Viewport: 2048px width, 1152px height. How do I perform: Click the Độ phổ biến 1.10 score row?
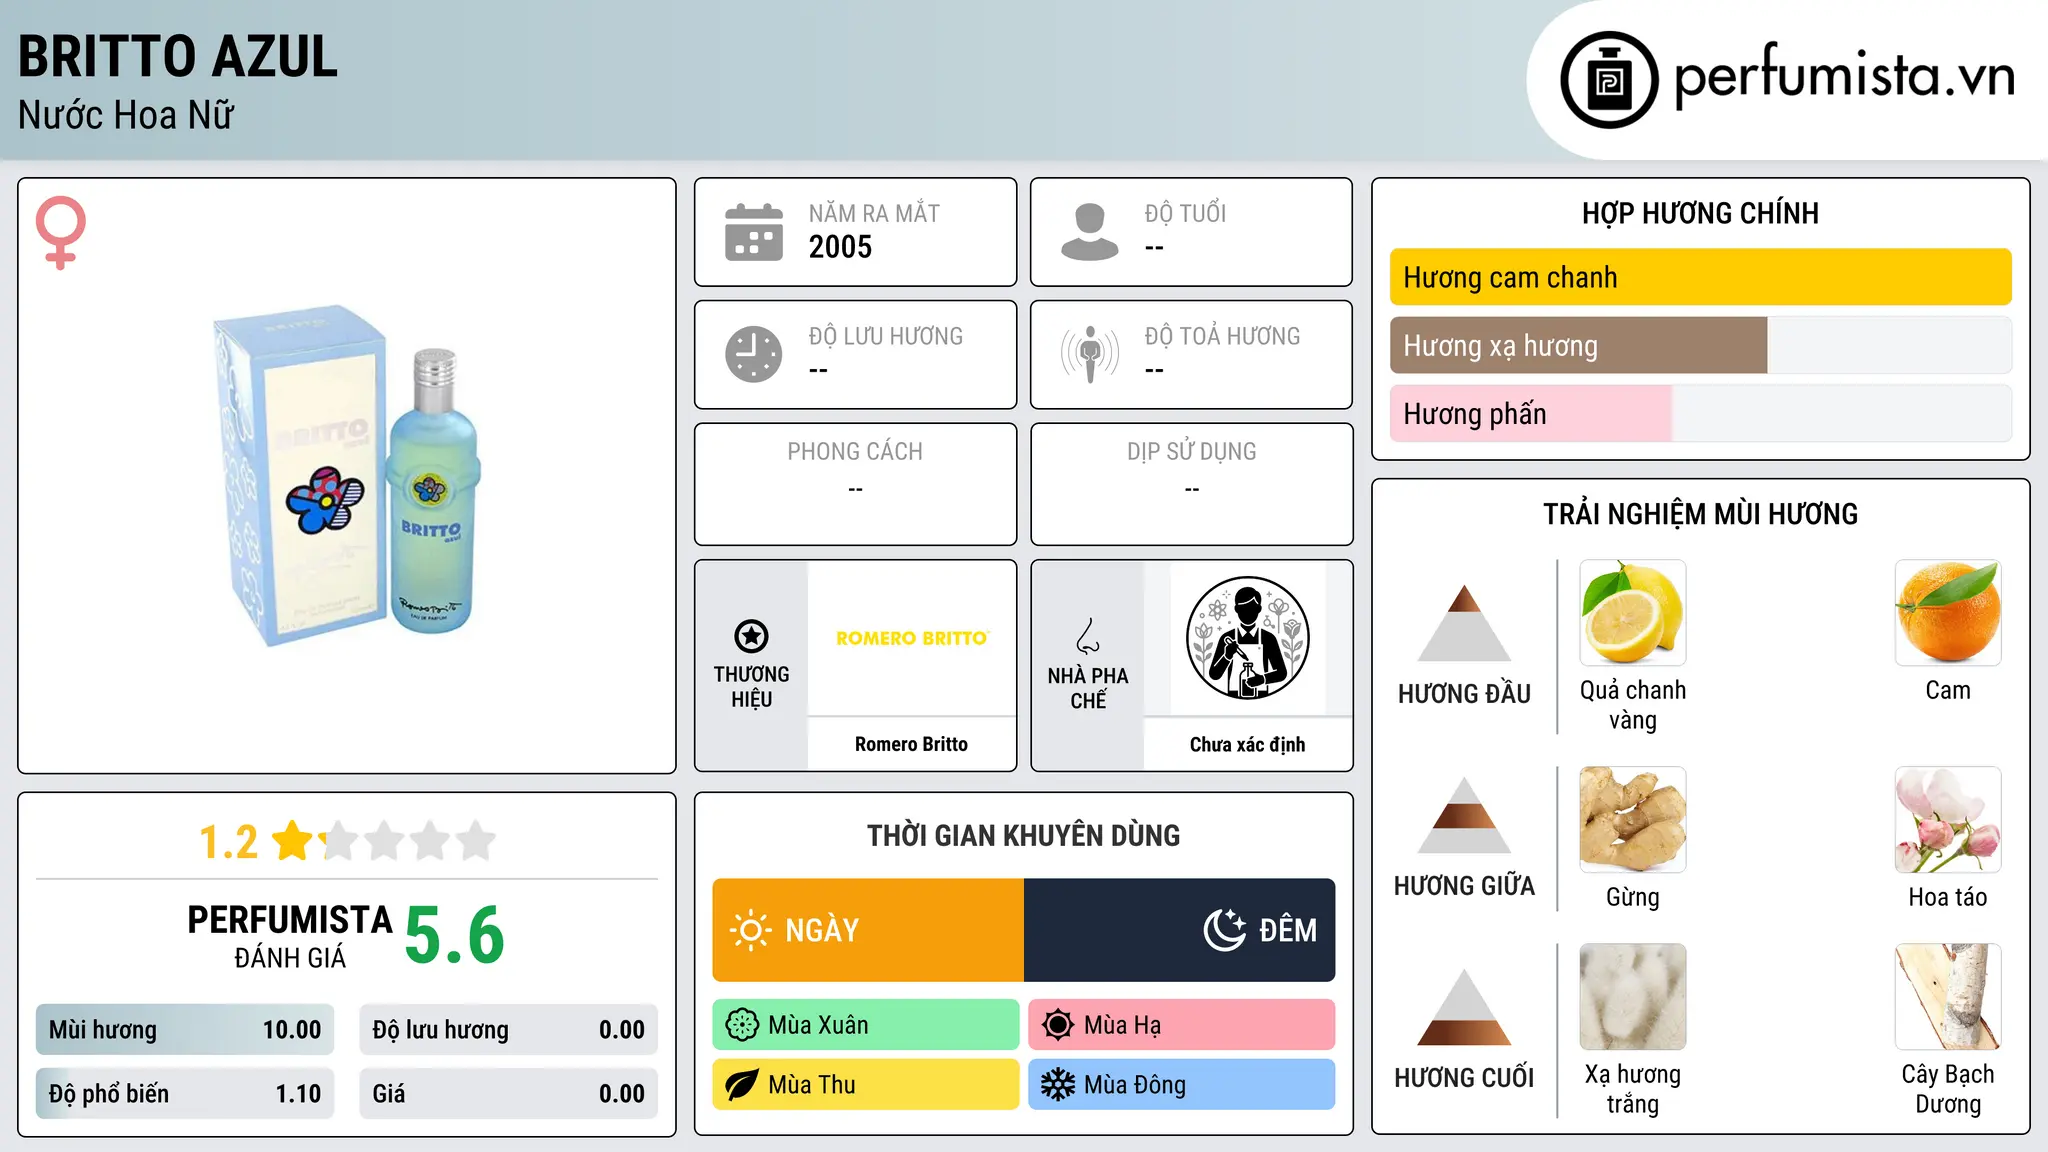(185, 1094)
